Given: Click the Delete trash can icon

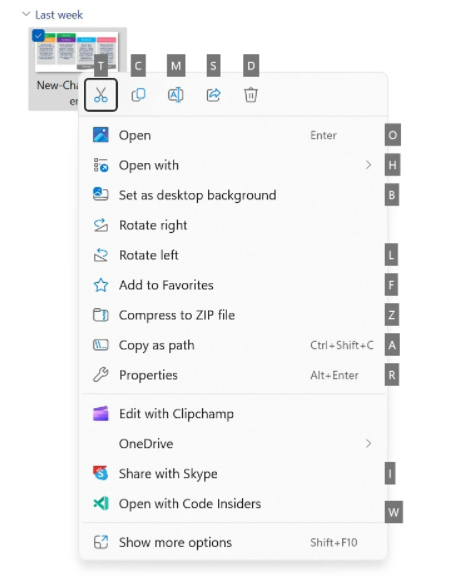Looking at the screenshot, I should coord(251,95).
